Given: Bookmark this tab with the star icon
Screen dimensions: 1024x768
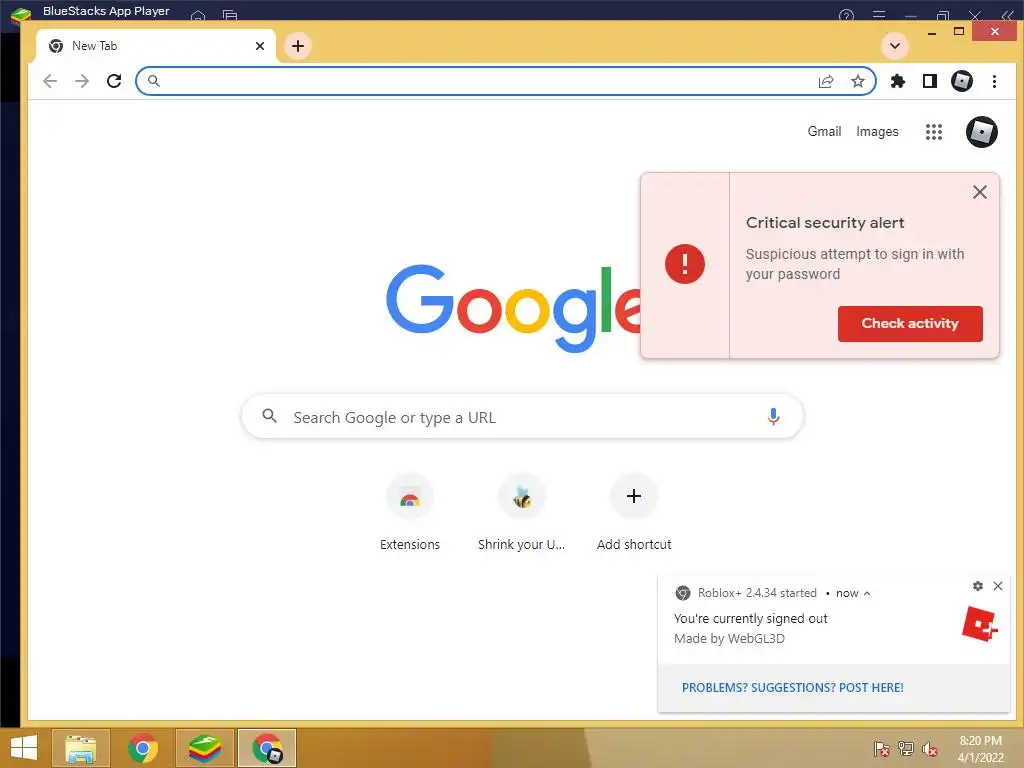Looking at the screenshot, I should click(x=857, y=81).
